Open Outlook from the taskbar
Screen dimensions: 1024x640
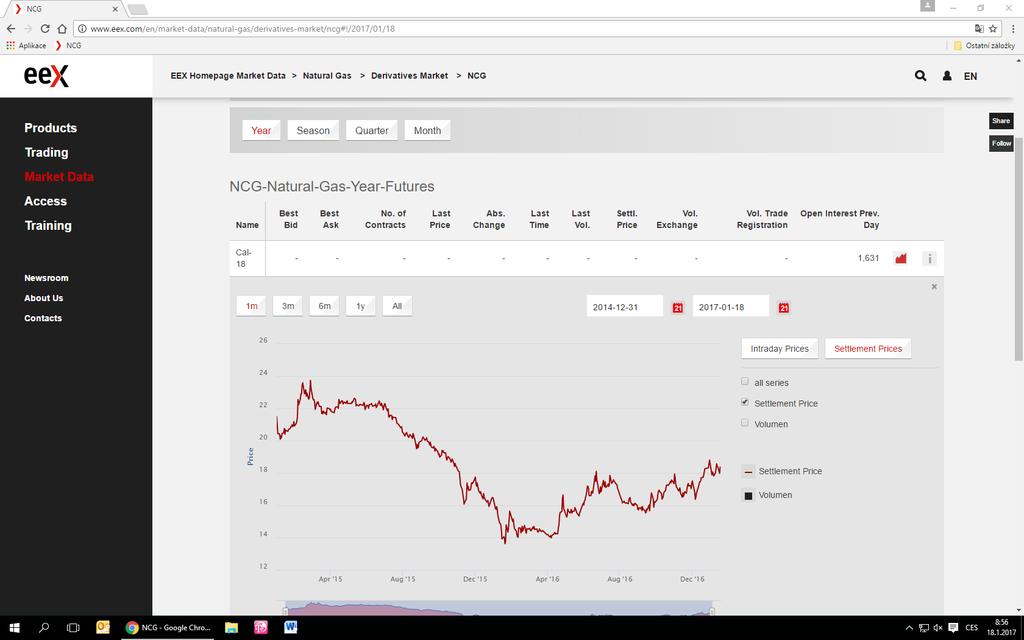click(103, 628)
